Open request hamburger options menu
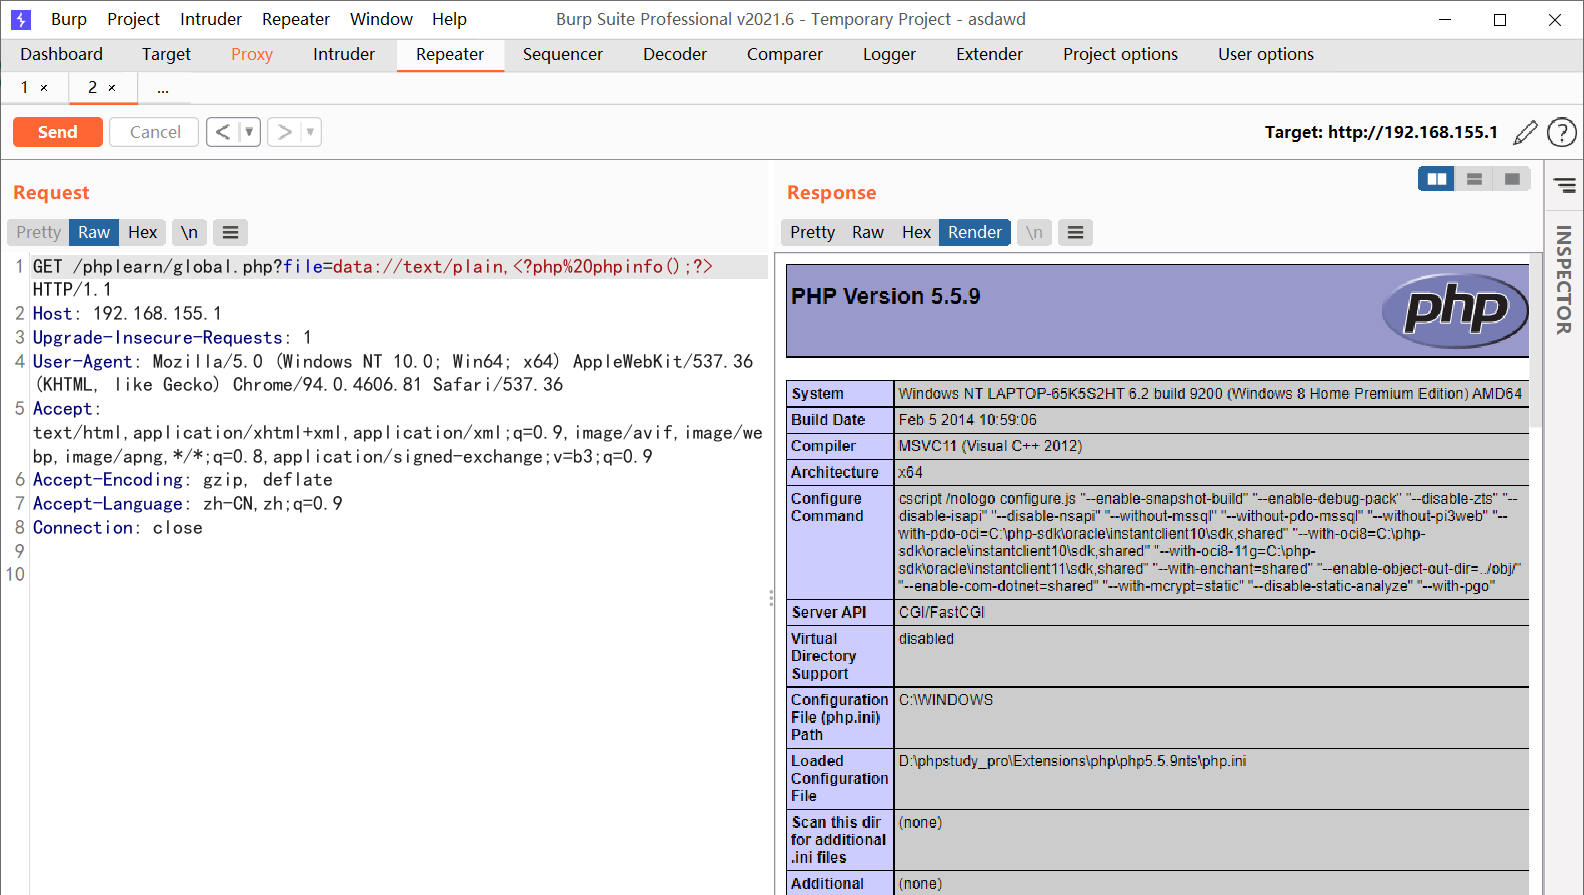The image size is (1584, 895). pyautogui.click(x=230, y=232)
